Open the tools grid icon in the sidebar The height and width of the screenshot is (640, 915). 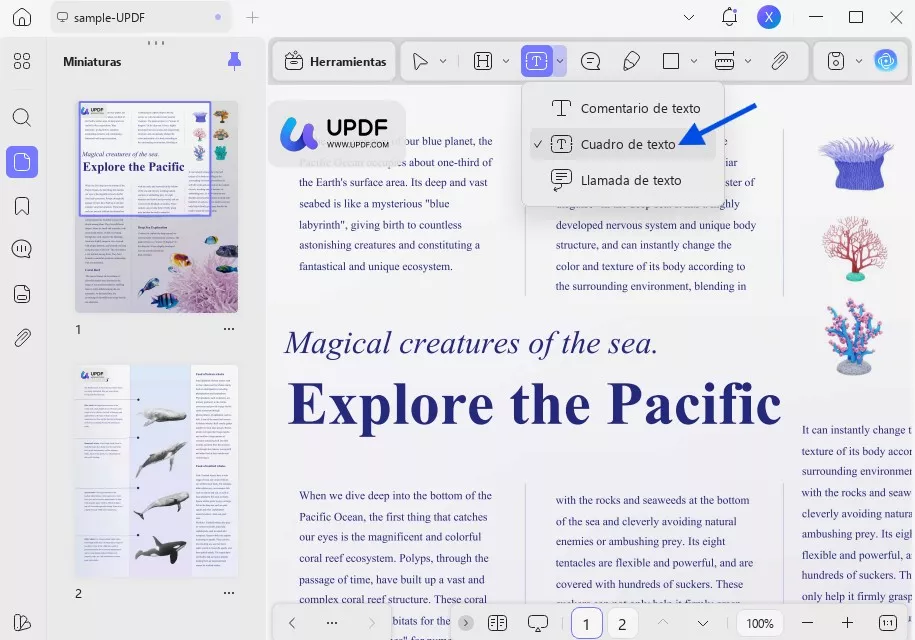click(x=22, y=61)
